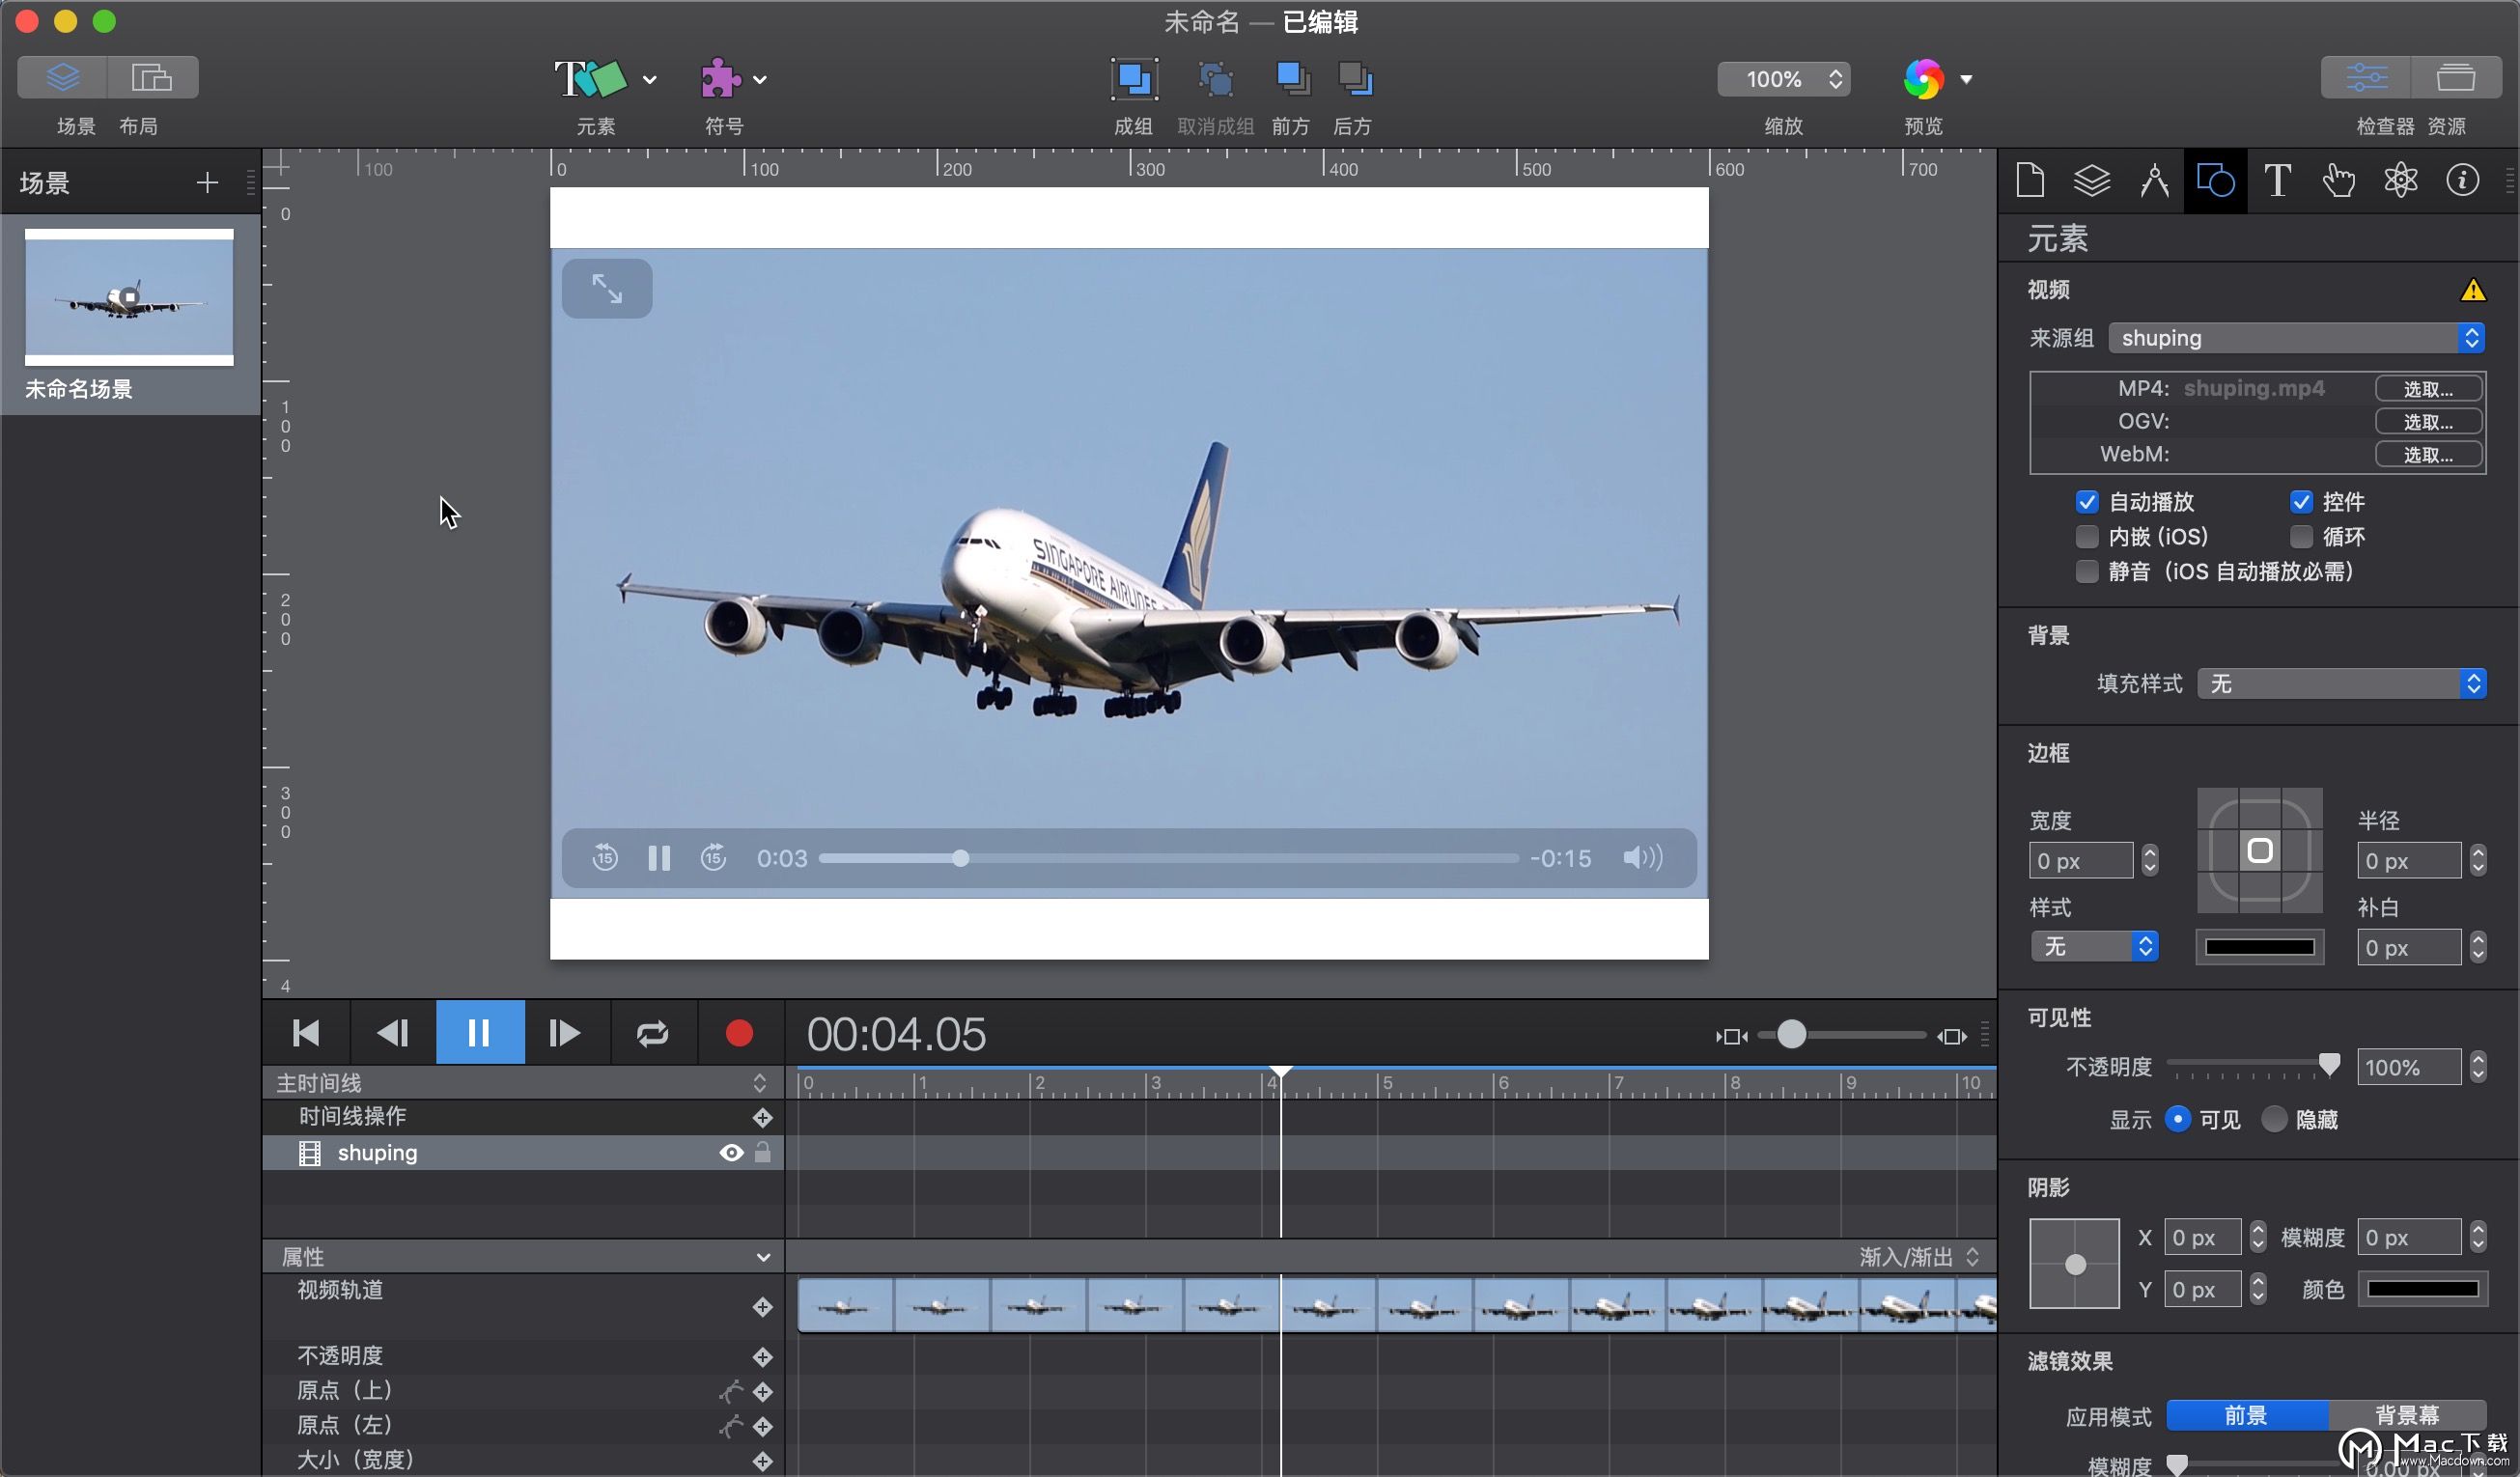2520x1477 pixels.
Task: Skip forward 15 seconds in video
Action: (x=713, y=857)
